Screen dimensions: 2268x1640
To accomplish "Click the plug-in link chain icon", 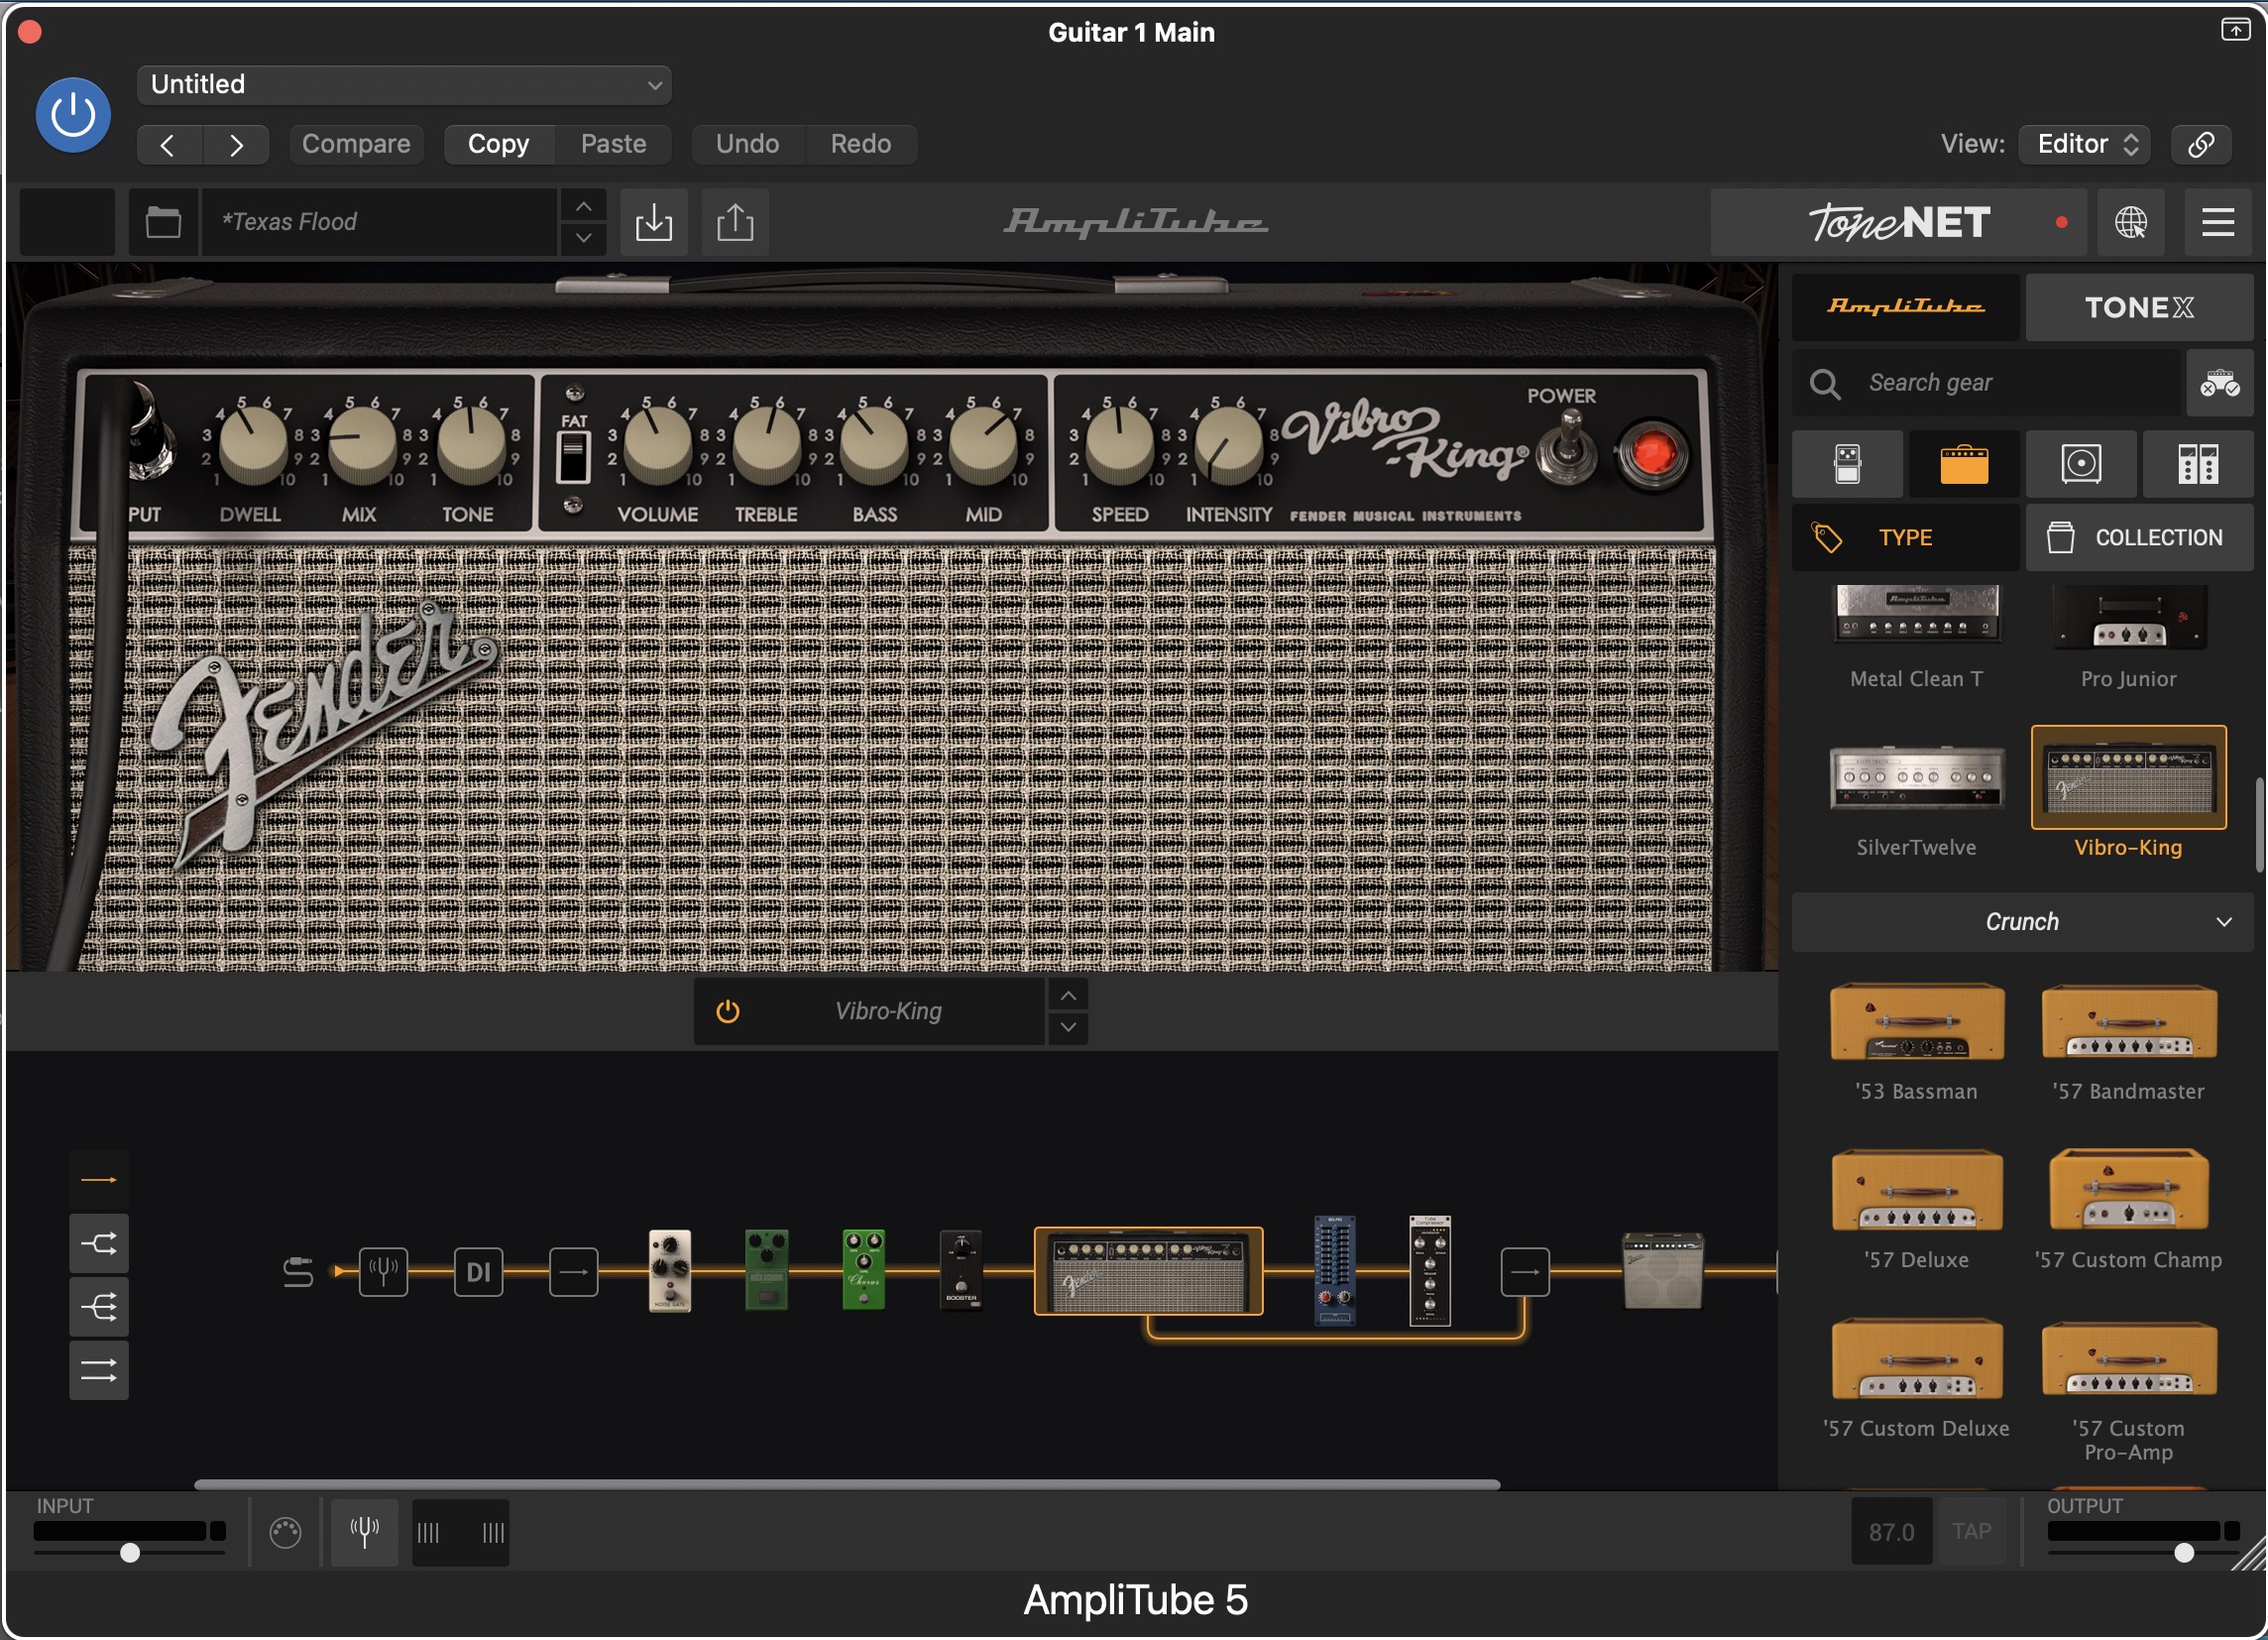I will tap(2200, 144).
